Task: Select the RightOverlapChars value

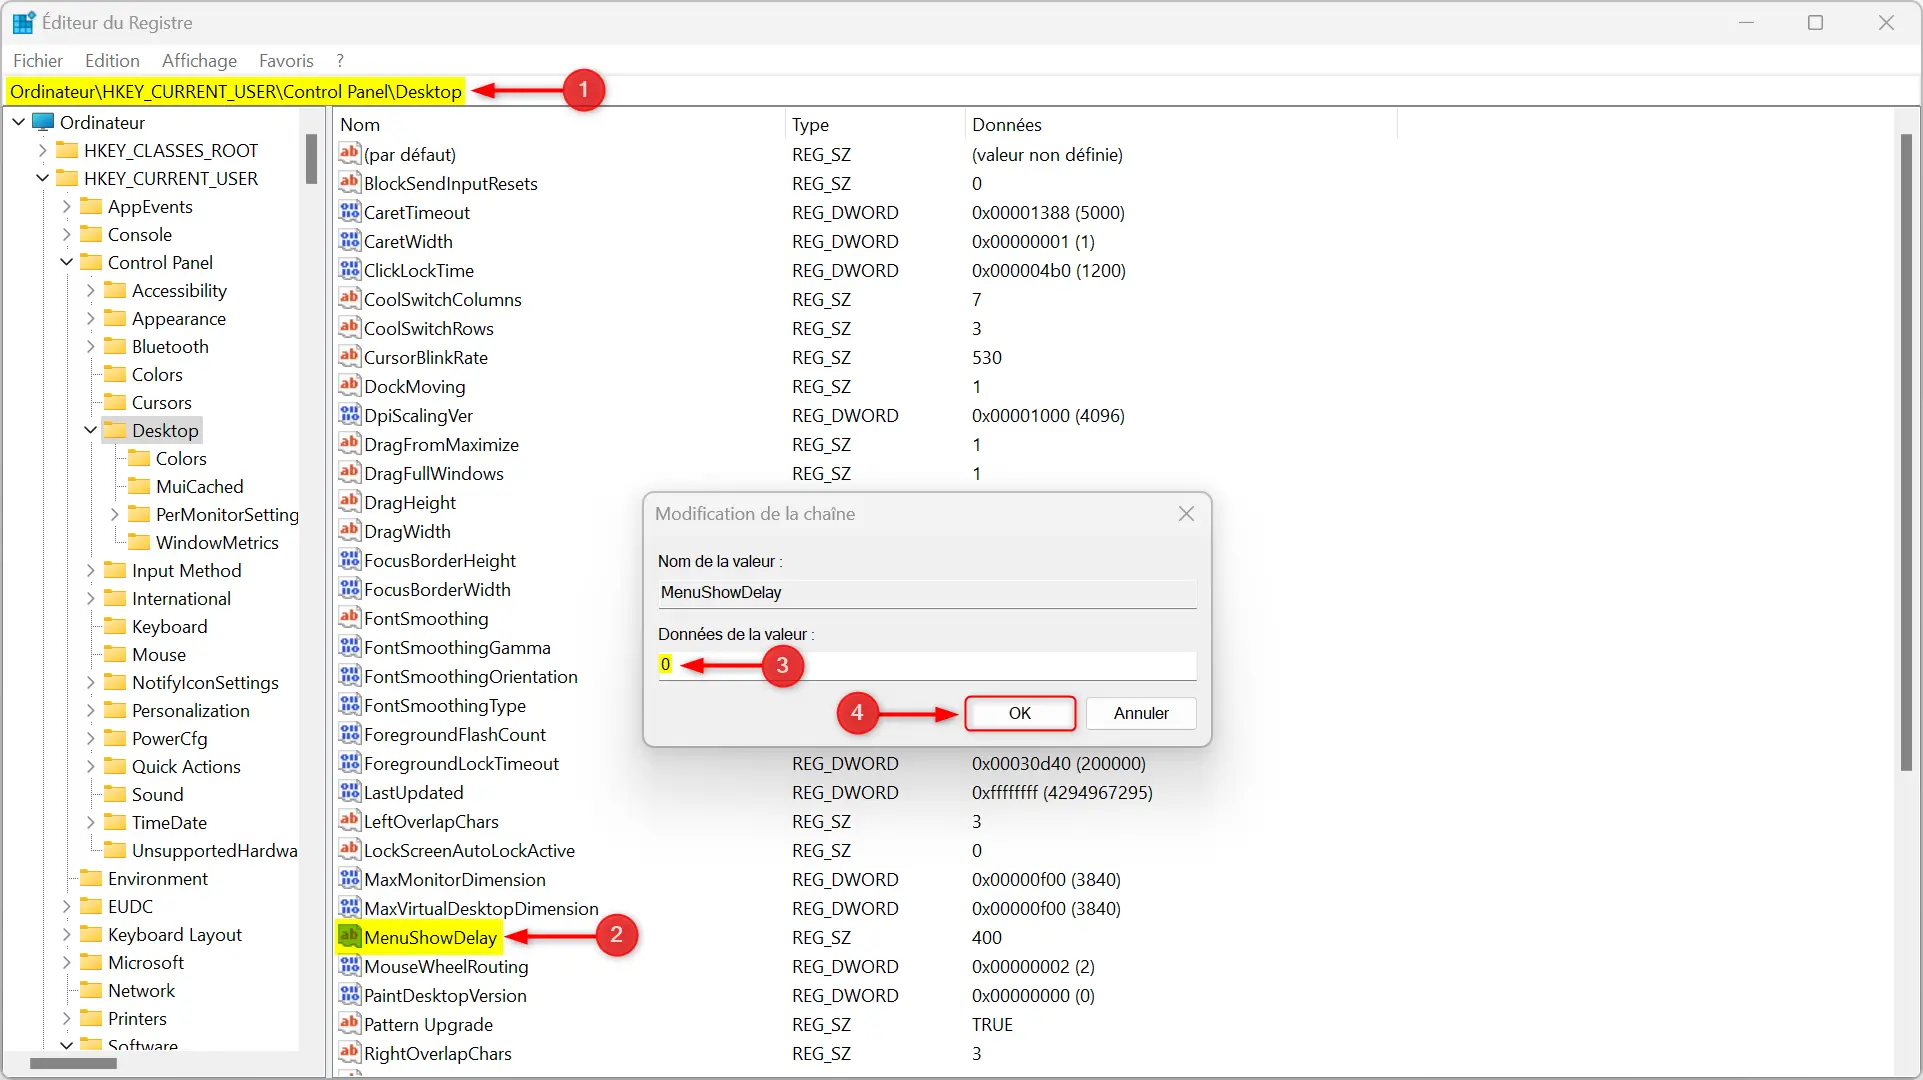Action: click(x=437, y=1053)
